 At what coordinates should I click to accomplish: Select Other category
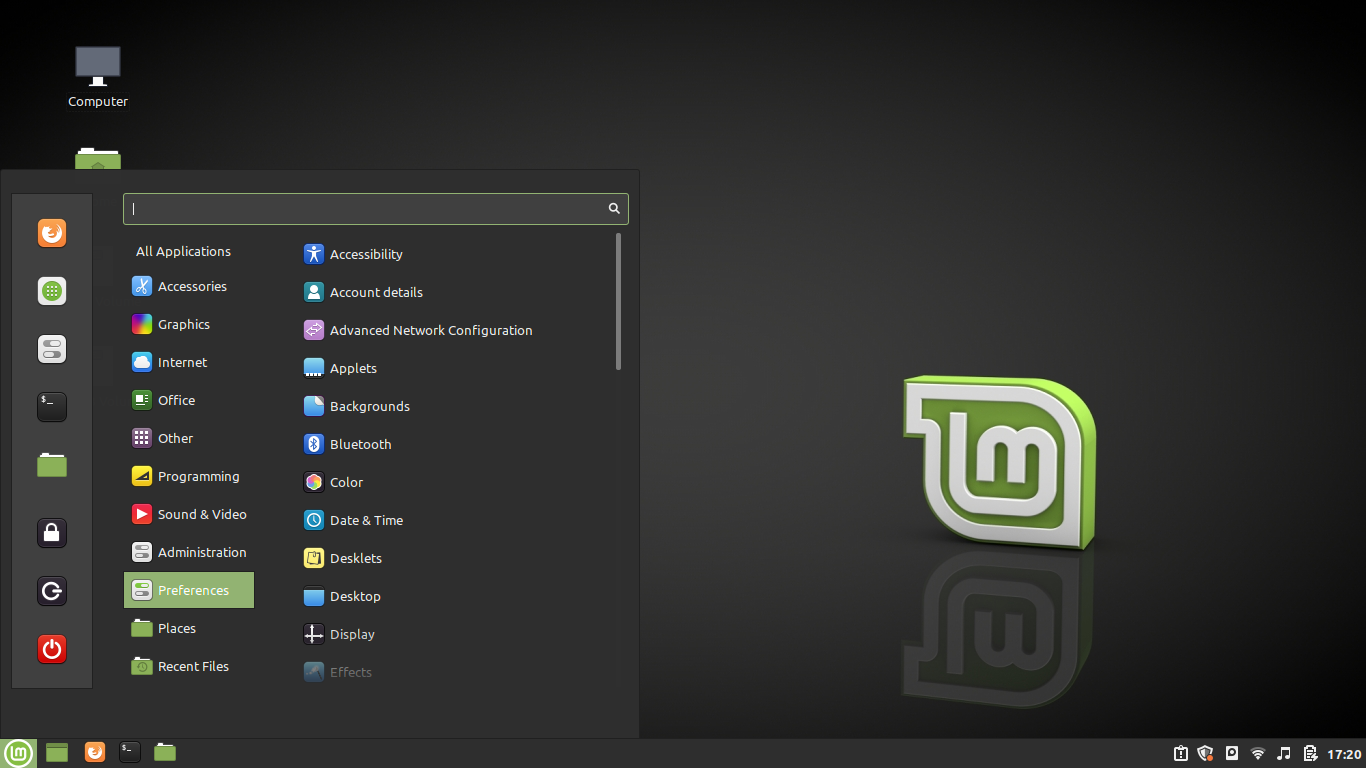[x=189, y=438]
